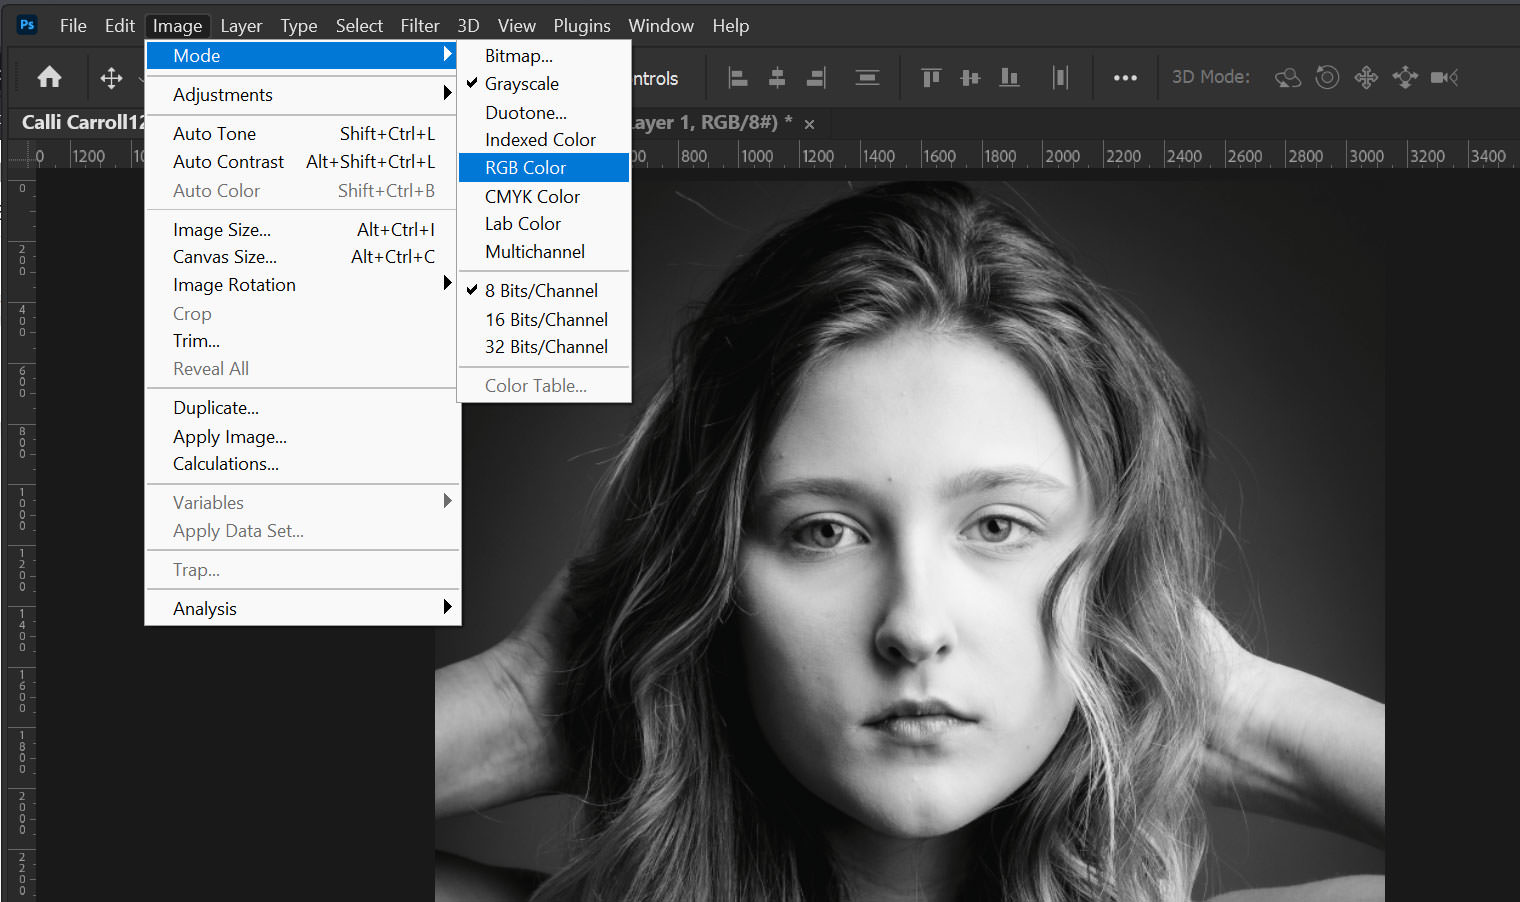Click the distribute horizontally icon

pyautogui.click(x=1060, y=77)
